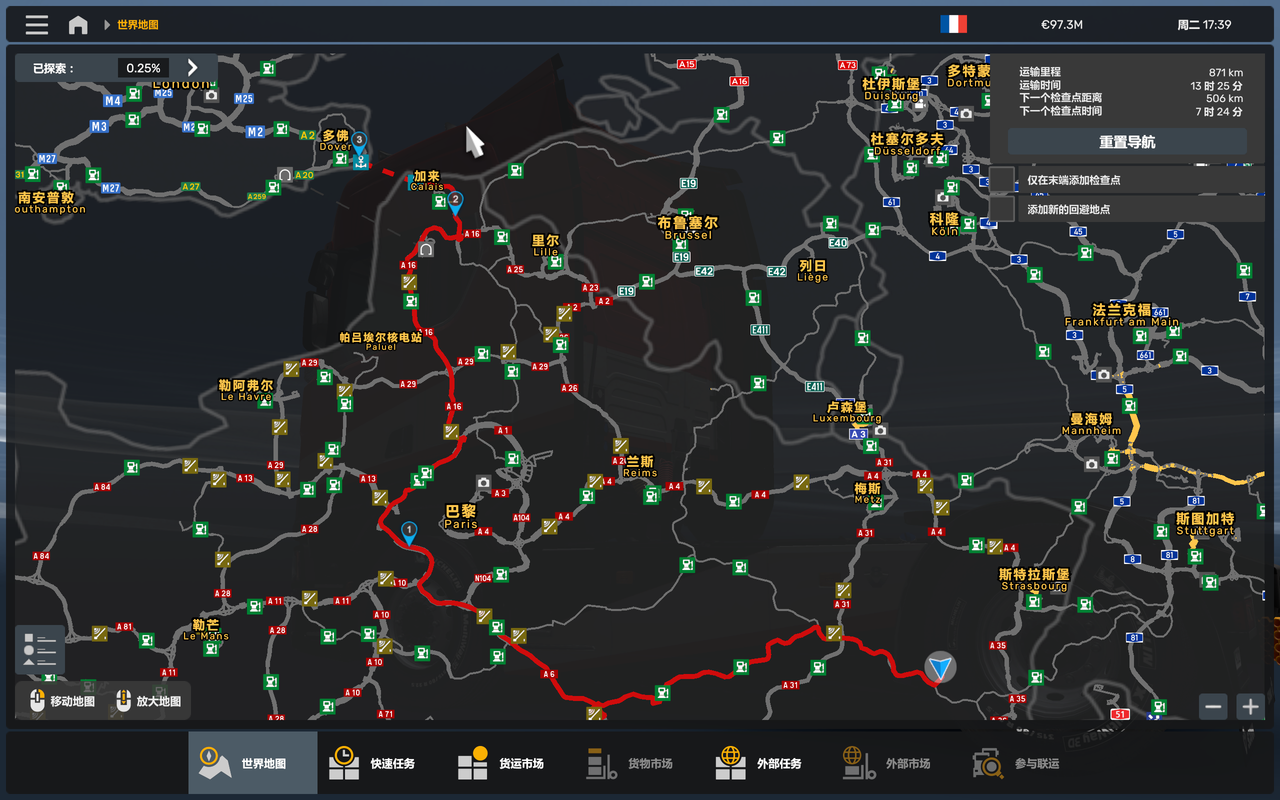Open the 快速任务 tab
Viewport: 1280px width, 800px height.
tap(382, 763)
